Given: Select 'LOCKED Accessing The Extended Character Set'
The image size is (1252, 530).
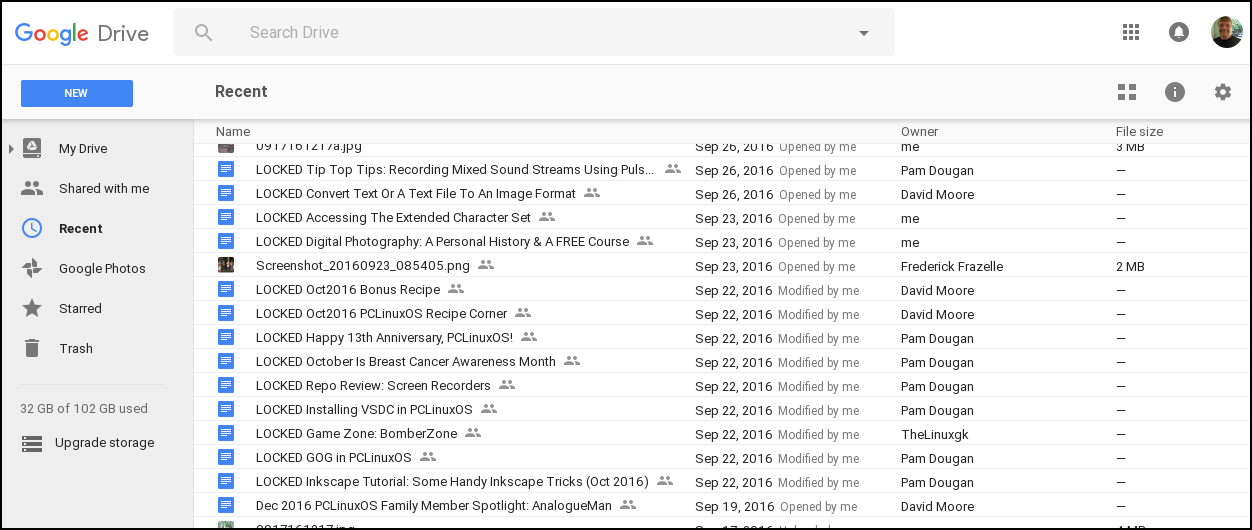Looking at the screenshot, I should (x=393, y=218).
